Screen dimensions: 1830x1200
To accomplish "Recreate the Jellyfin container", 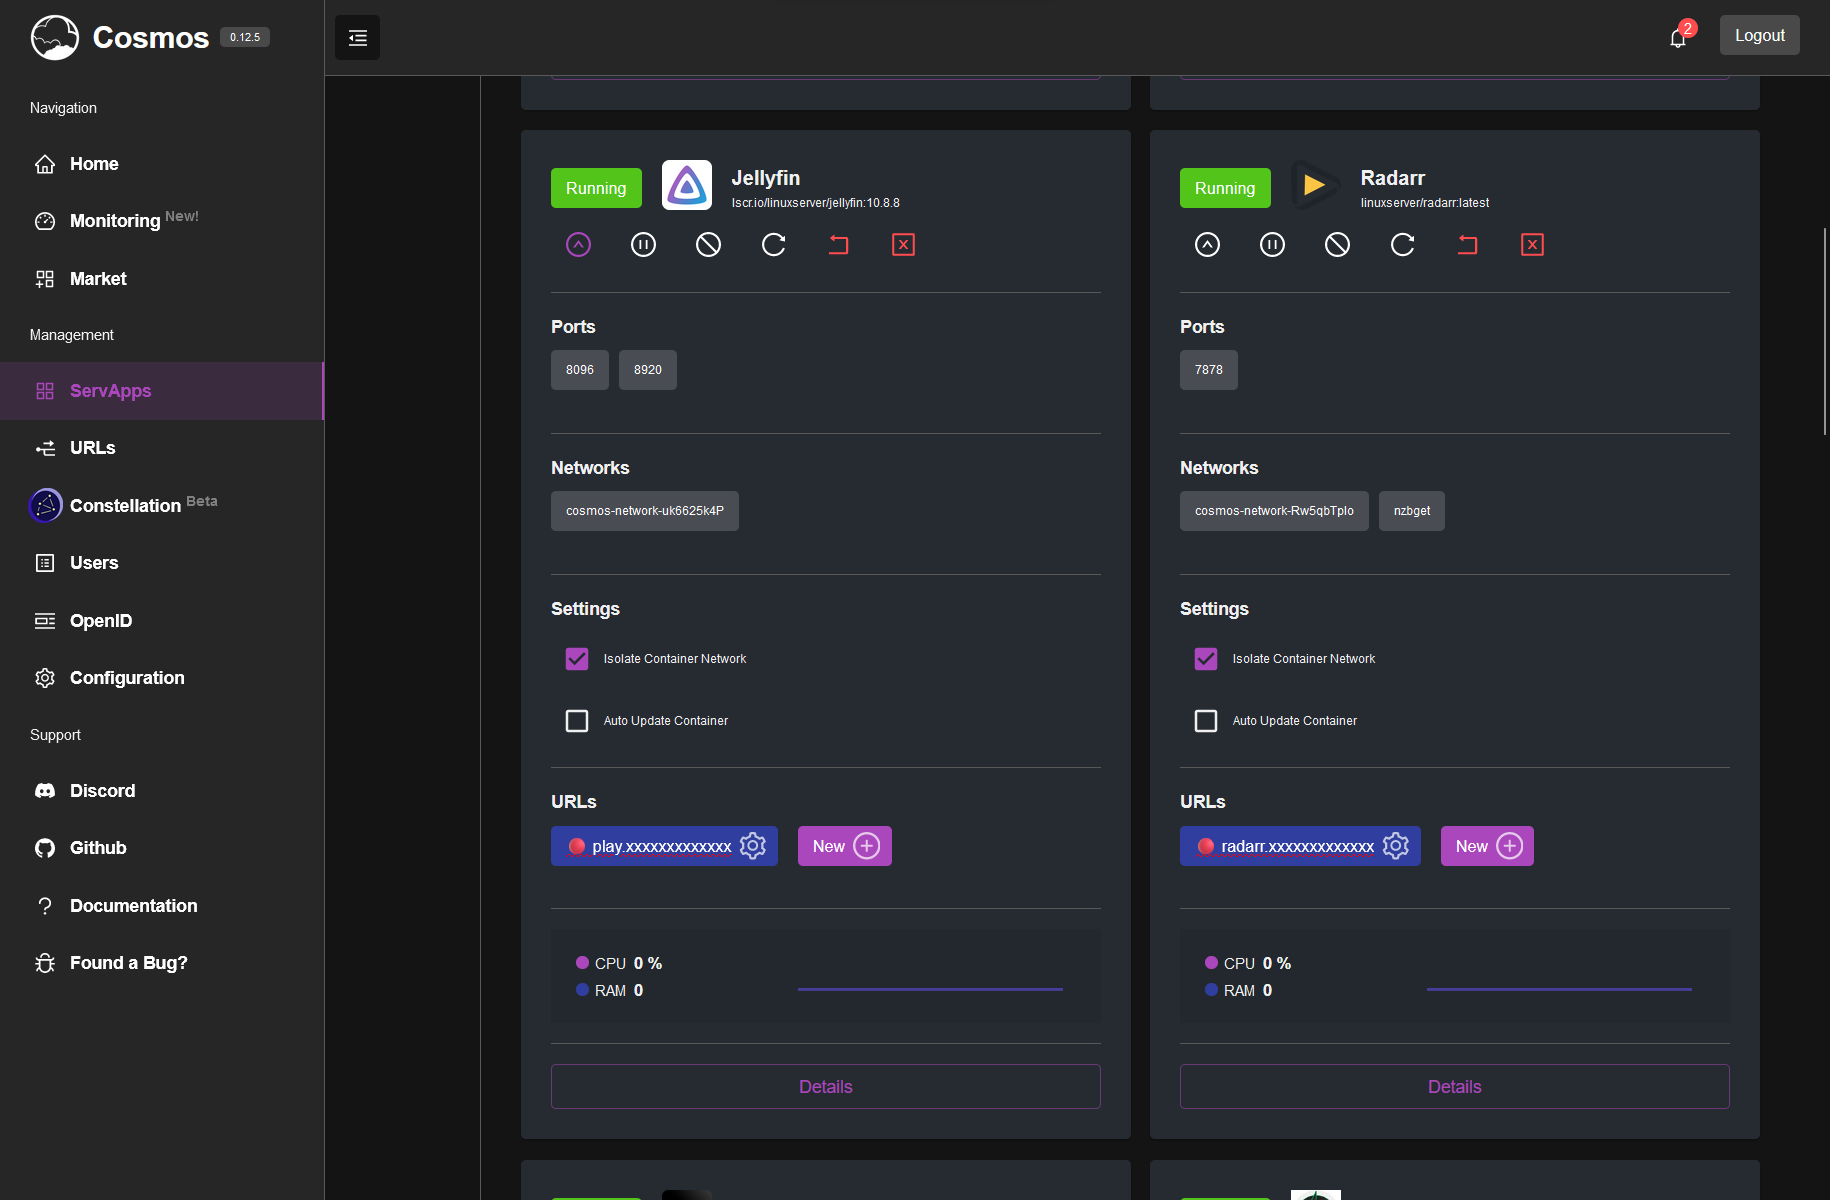I will click(839, 244).
